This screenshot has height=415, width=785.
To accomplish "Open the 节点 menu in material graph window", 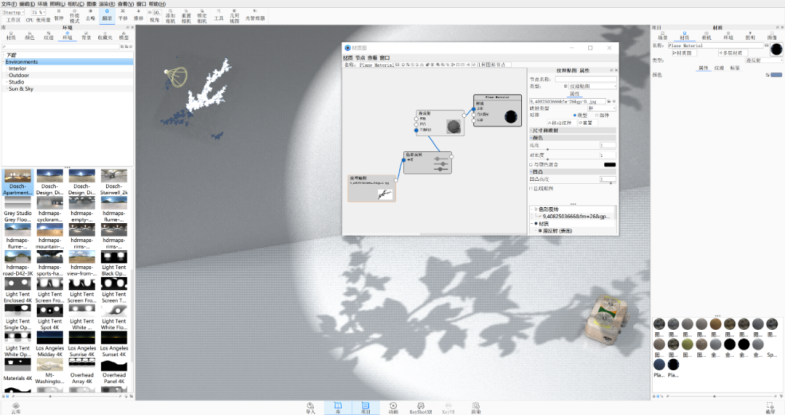I will point(361,57).
